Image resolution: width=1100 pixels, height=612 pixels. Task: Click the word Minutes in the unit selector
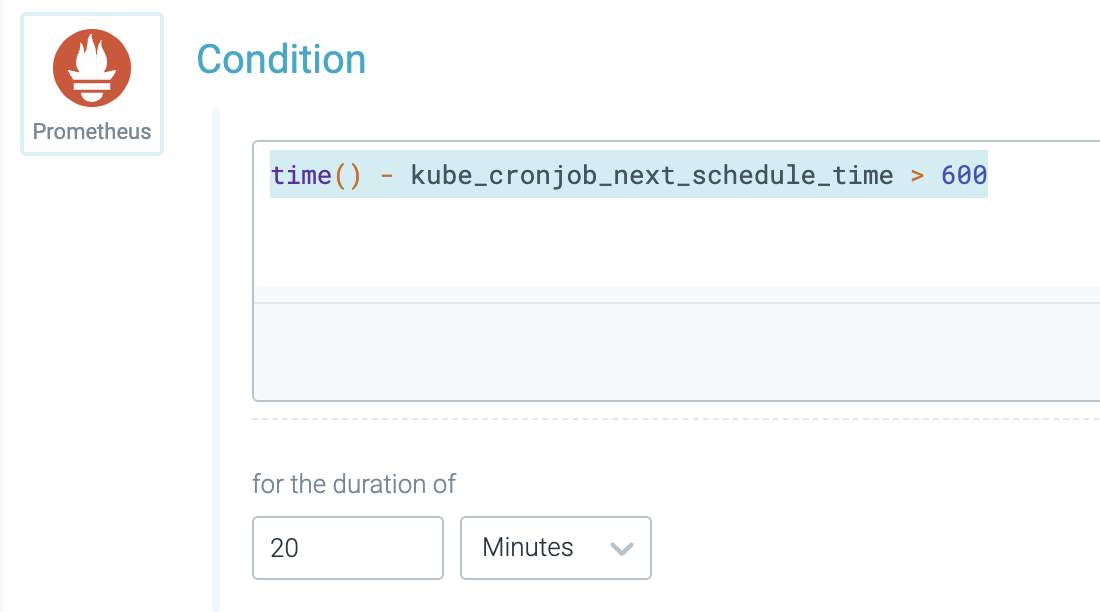pos(528,548)
